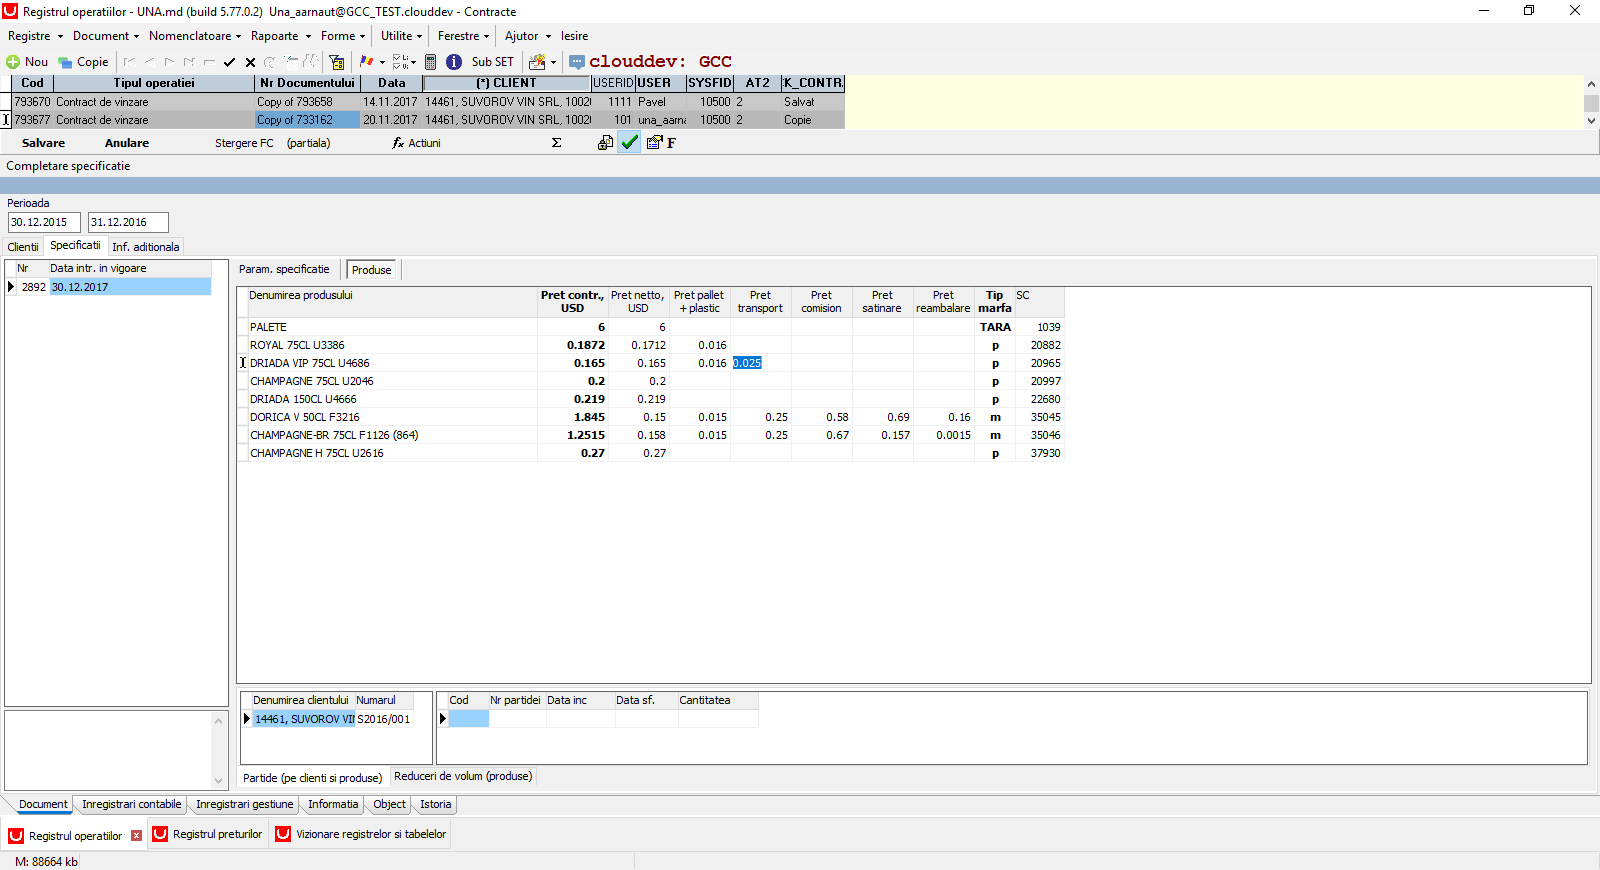The height and width of the screenshot is (870, 1600).
Task: Select the Reduceri de volum (produse) tab
Action: 463,776
